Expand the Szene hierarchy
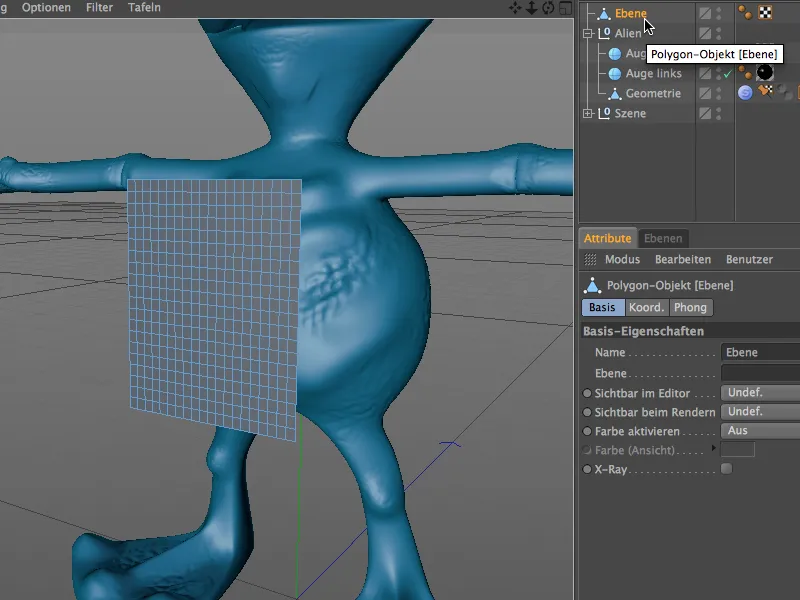 coord(588,113)
